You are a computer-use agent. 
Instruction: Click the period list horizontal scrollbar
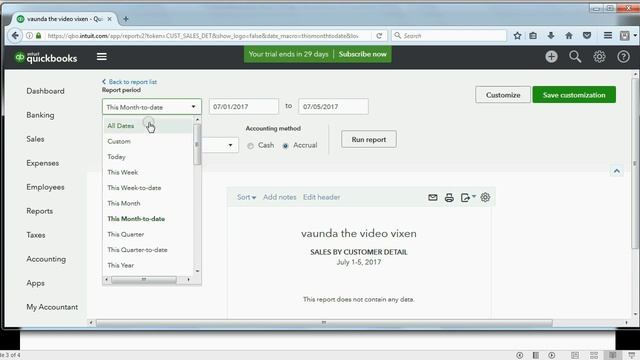(x=144, y=280)
